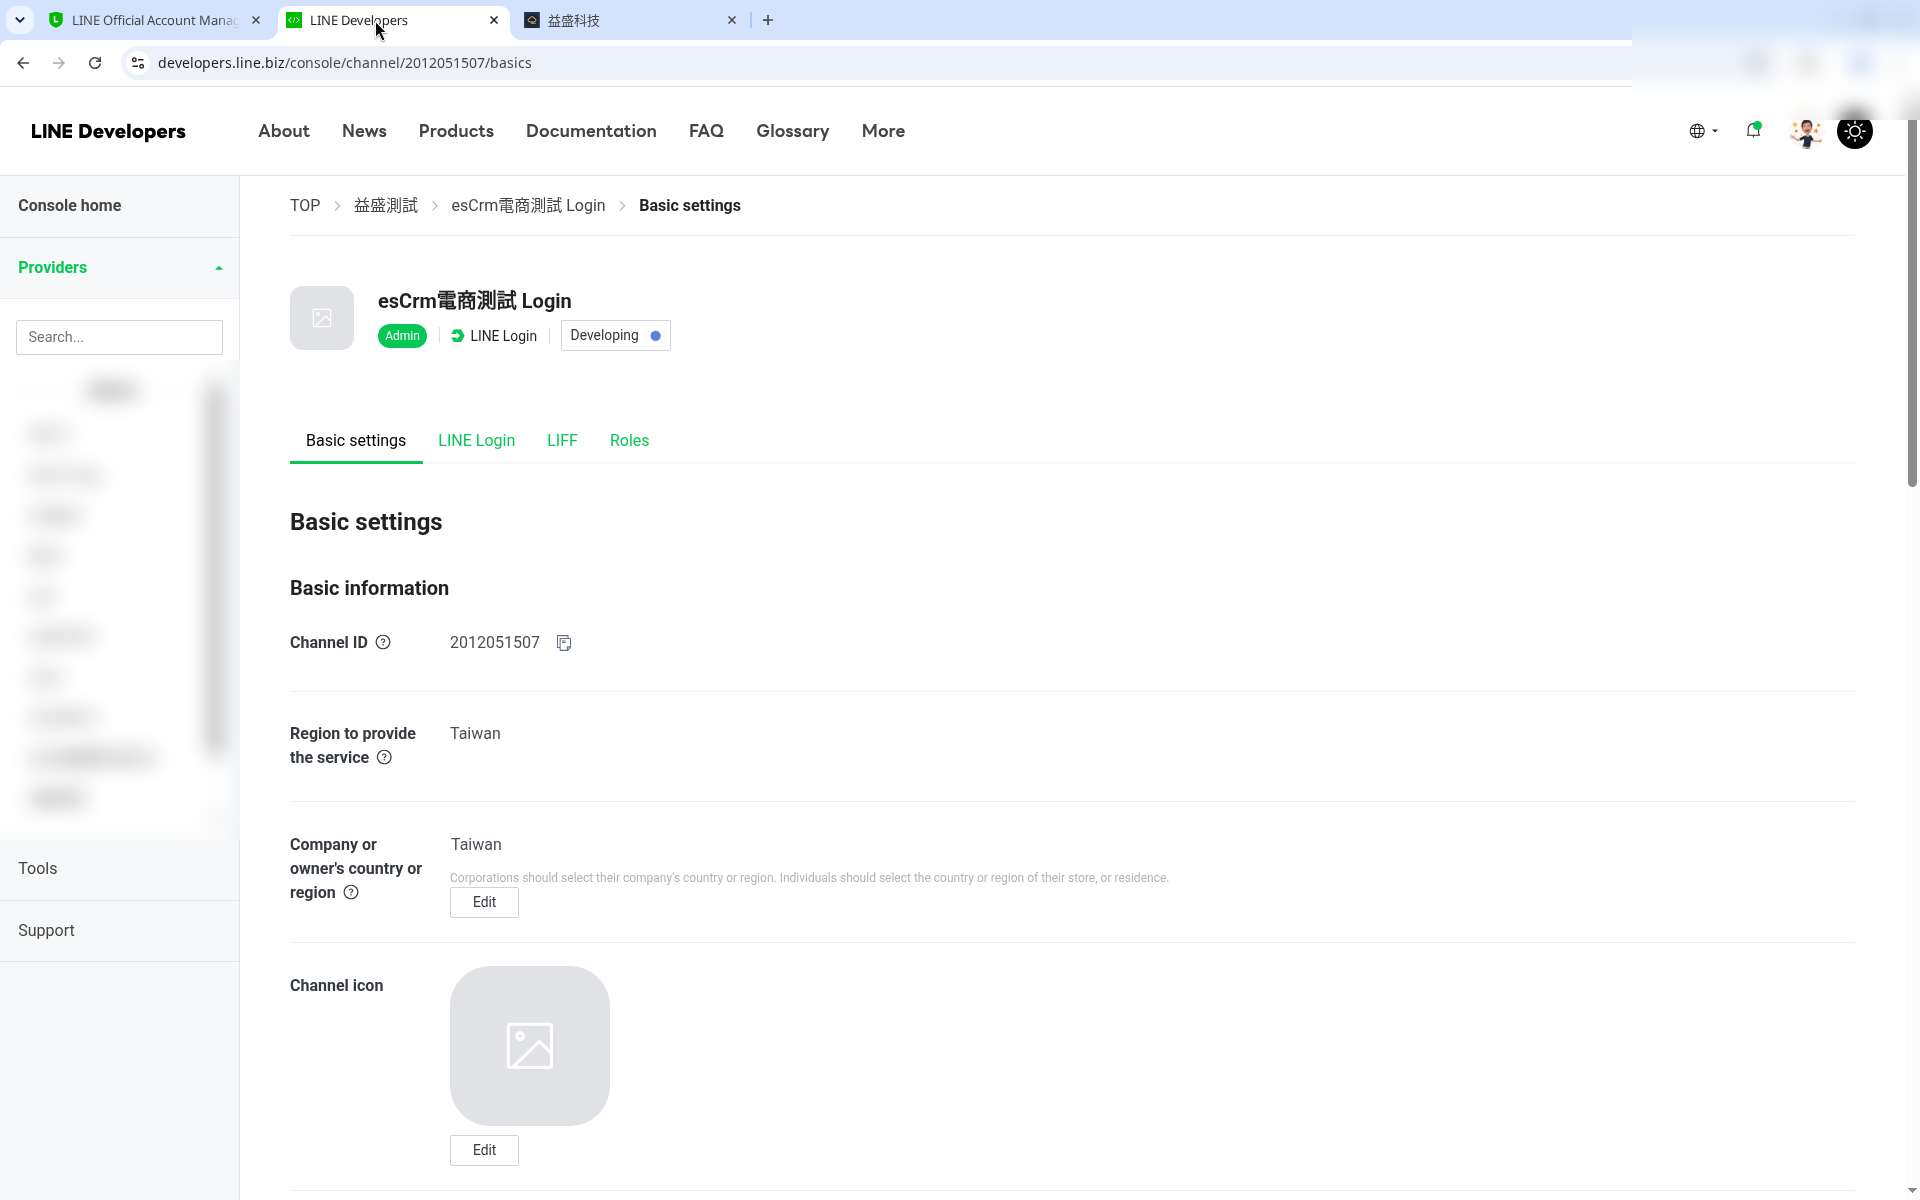
Task: Go to the FAQ page
Action: [x=706, y=131]
